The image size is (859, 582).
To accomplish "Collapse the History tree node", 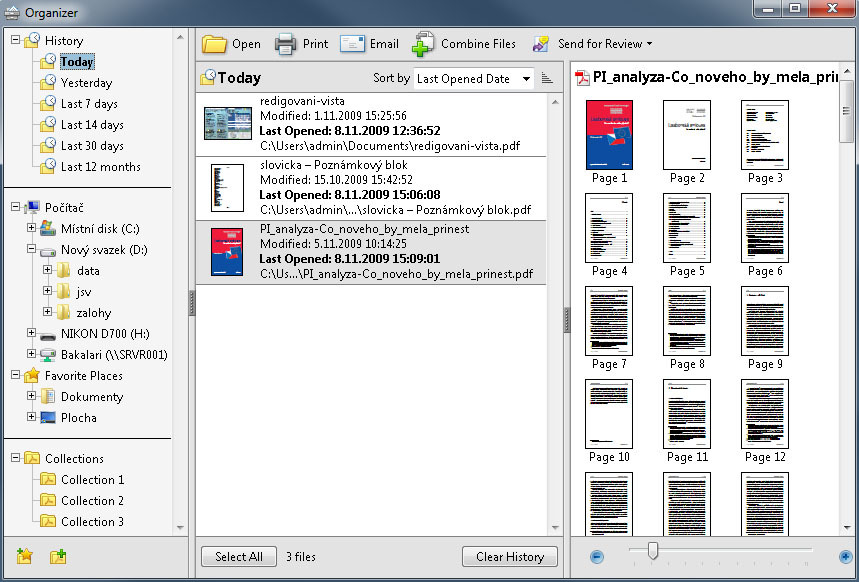I will coord(17,40).
